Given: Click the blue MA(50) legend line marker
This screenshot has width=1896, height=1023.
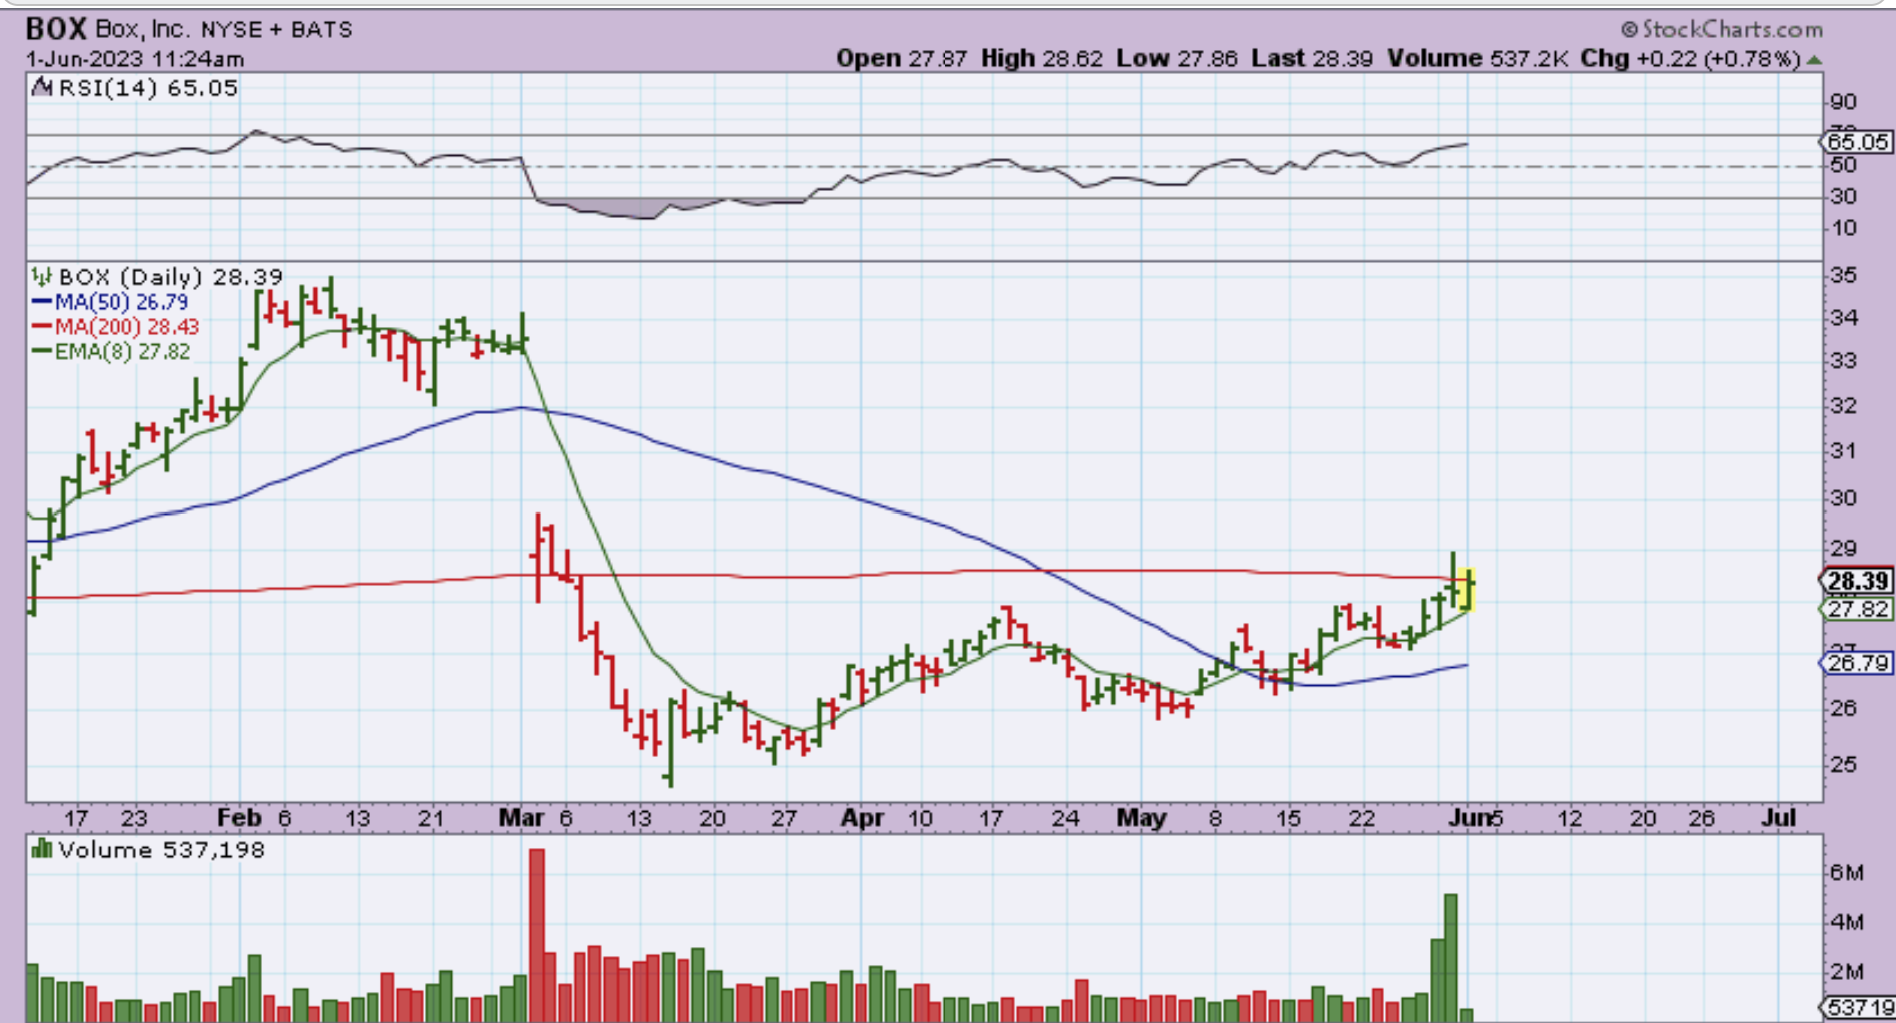Looking at the screenshot, I should coord(42,302).
